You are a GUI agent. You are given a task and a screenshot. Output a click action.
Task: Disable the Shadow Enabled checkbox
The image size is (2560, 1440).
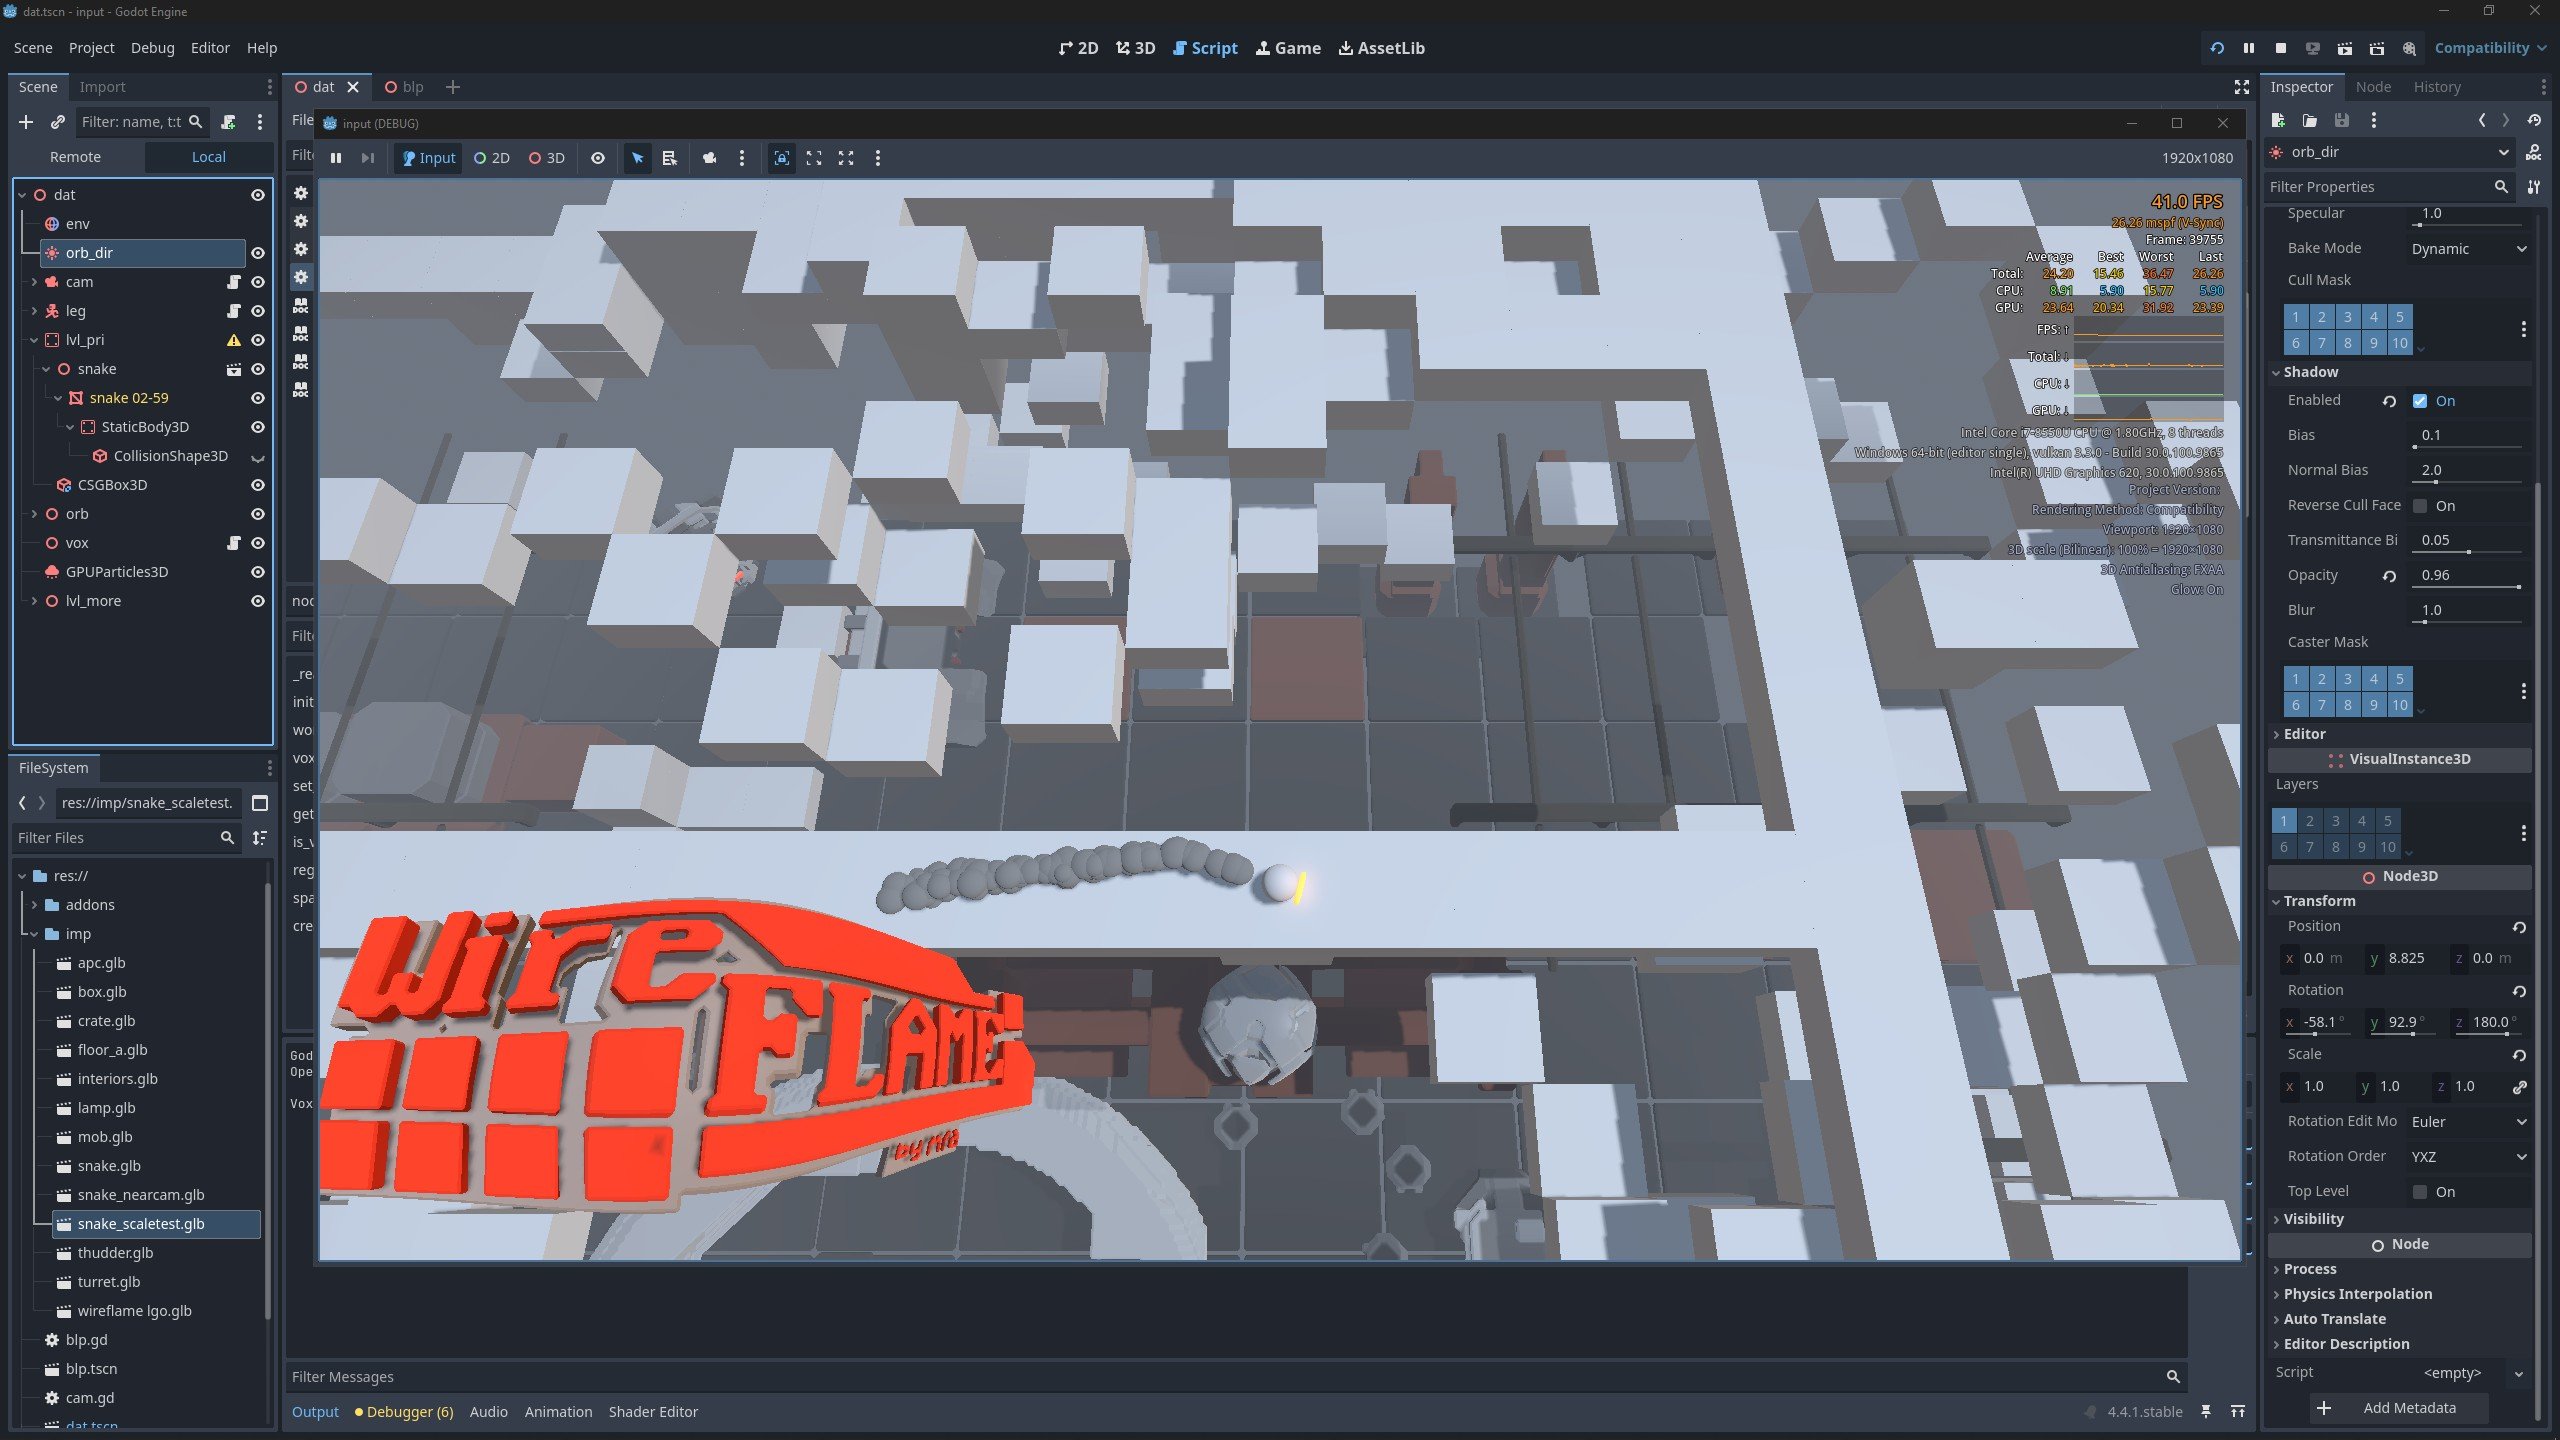tap(2420, 401)
